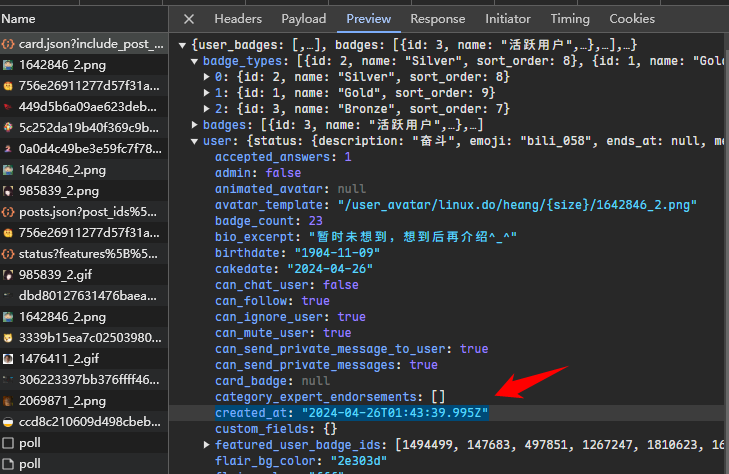729x474 pixels.
Task: Select the posts.json?post_ids request row
Action: point(84,212)
